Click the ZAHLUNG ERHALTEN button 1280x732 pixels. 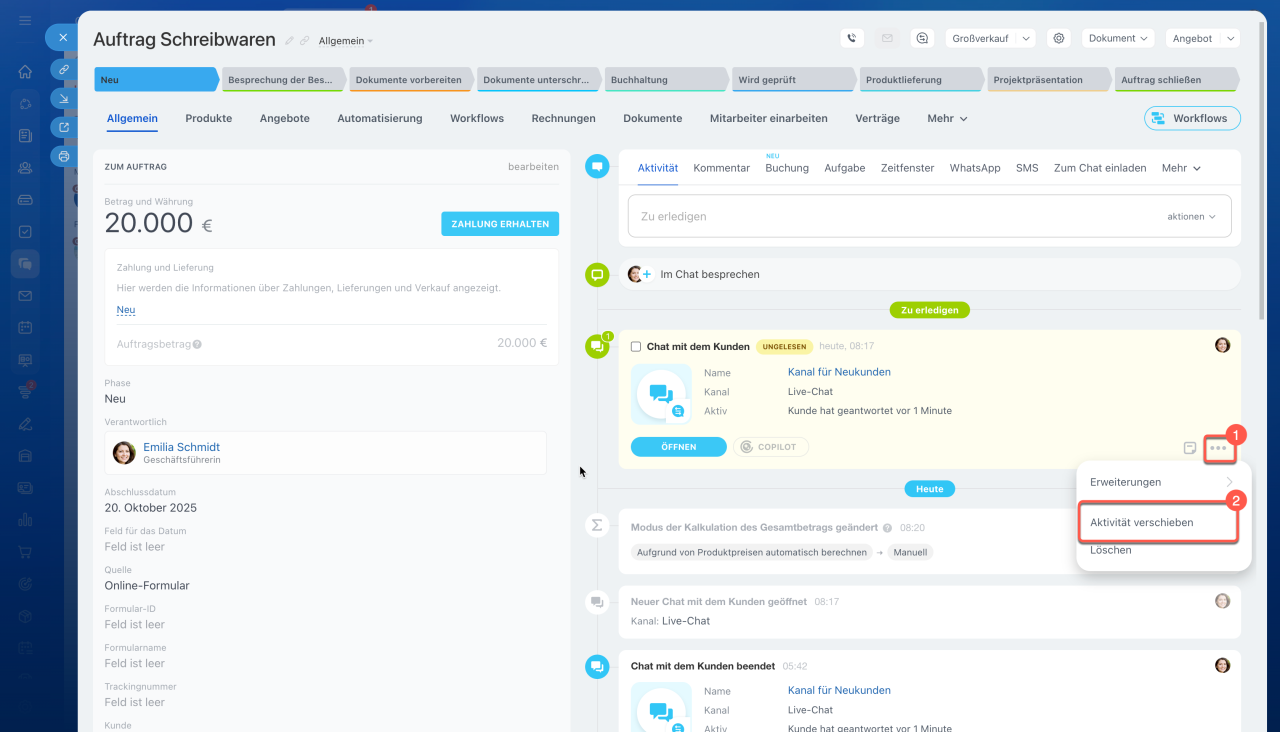499,224
